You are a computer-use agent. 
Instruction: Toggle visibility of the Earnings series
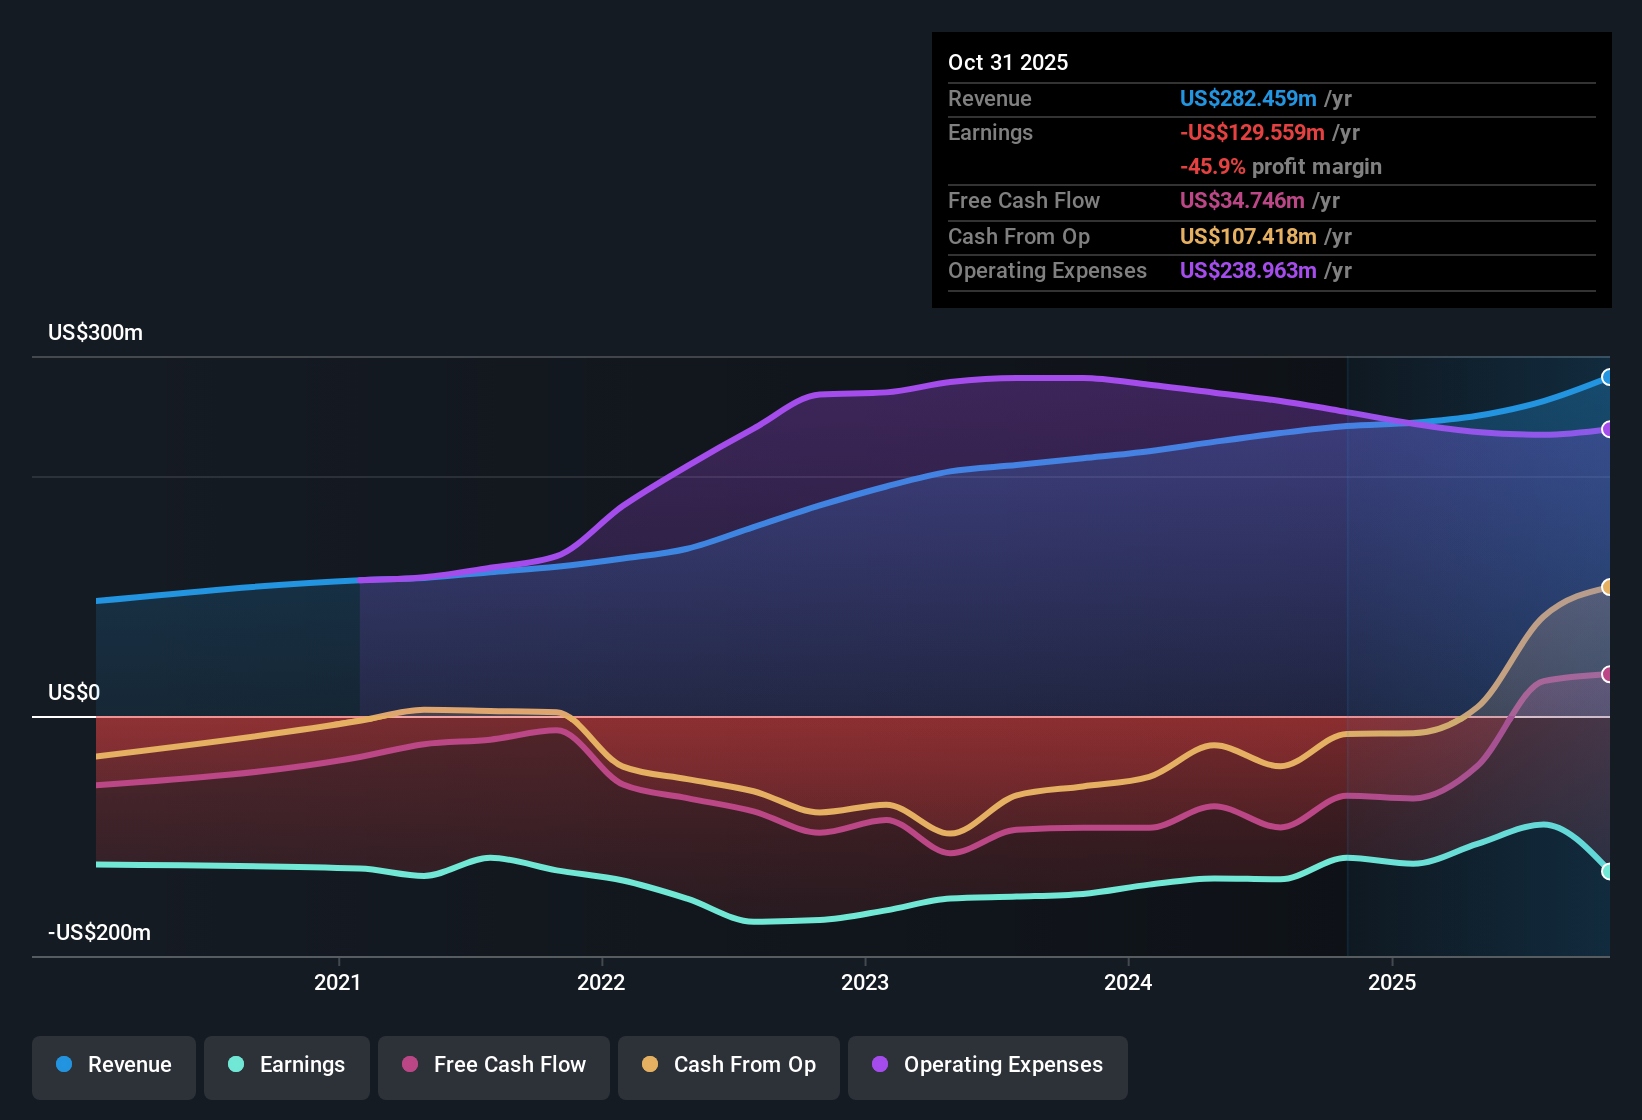[286, 1065]
